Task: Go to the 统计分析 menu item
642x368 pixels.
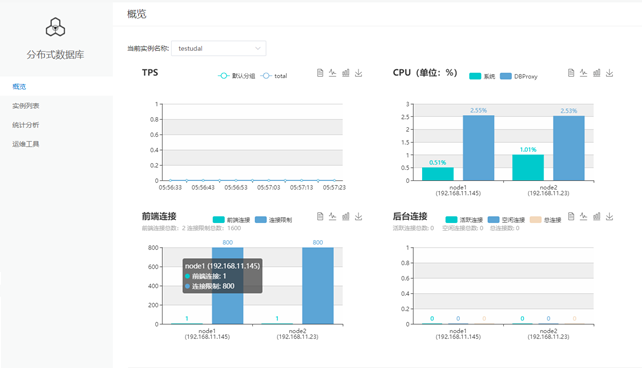Action: tap(25, 125)
